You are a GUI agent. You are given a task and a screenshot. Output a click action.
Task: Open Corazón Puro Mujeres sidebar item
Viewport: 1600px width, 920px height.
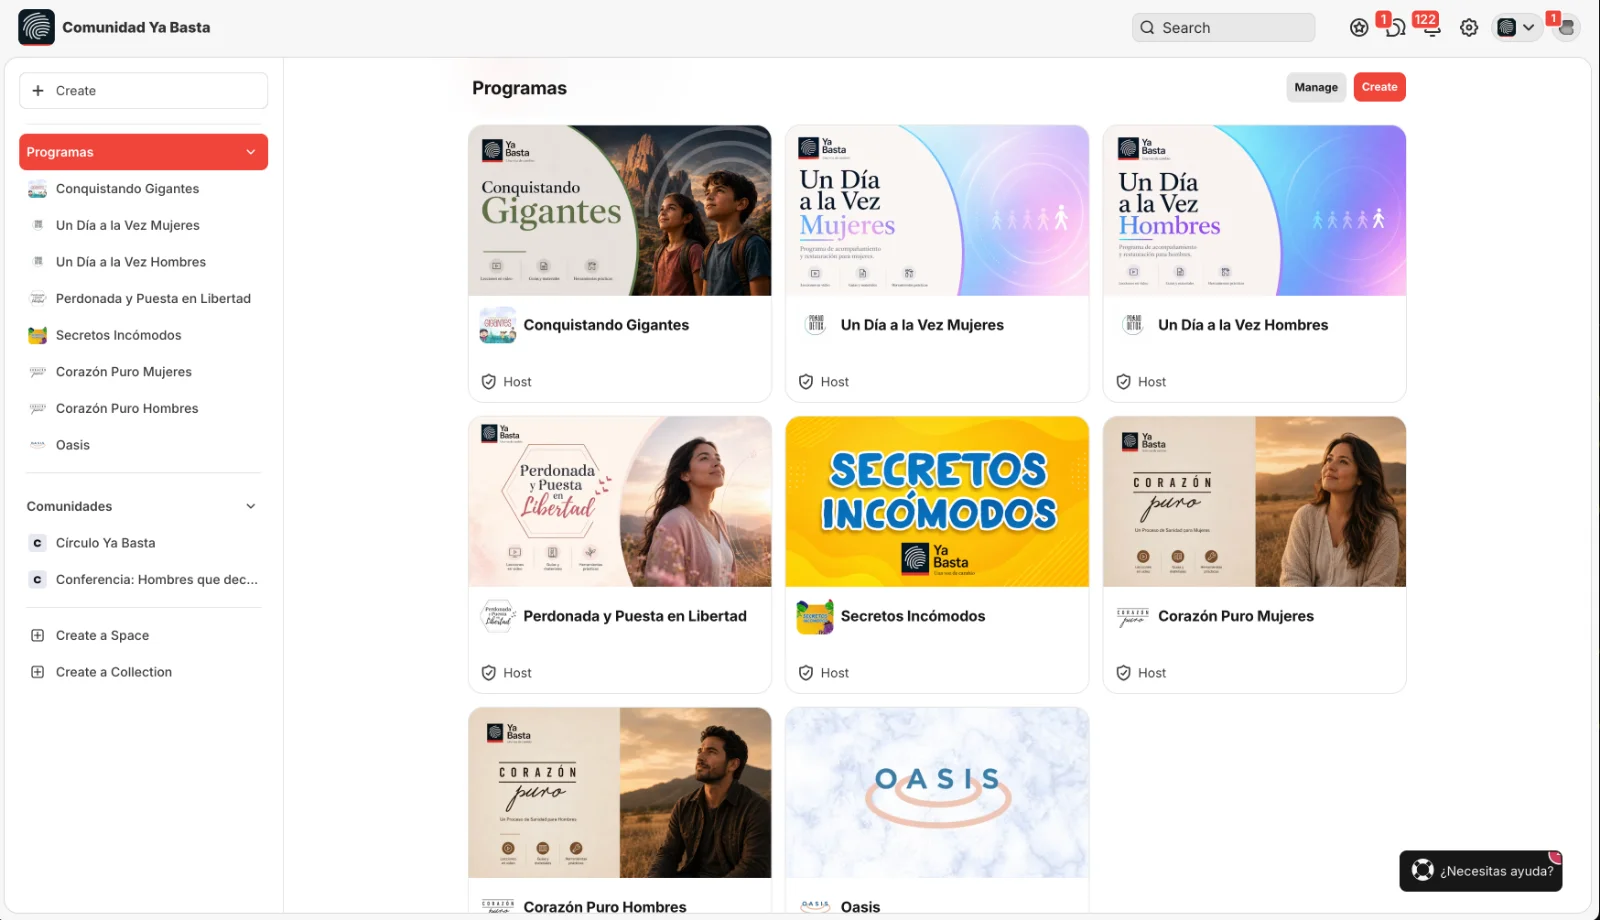point(143,372)
